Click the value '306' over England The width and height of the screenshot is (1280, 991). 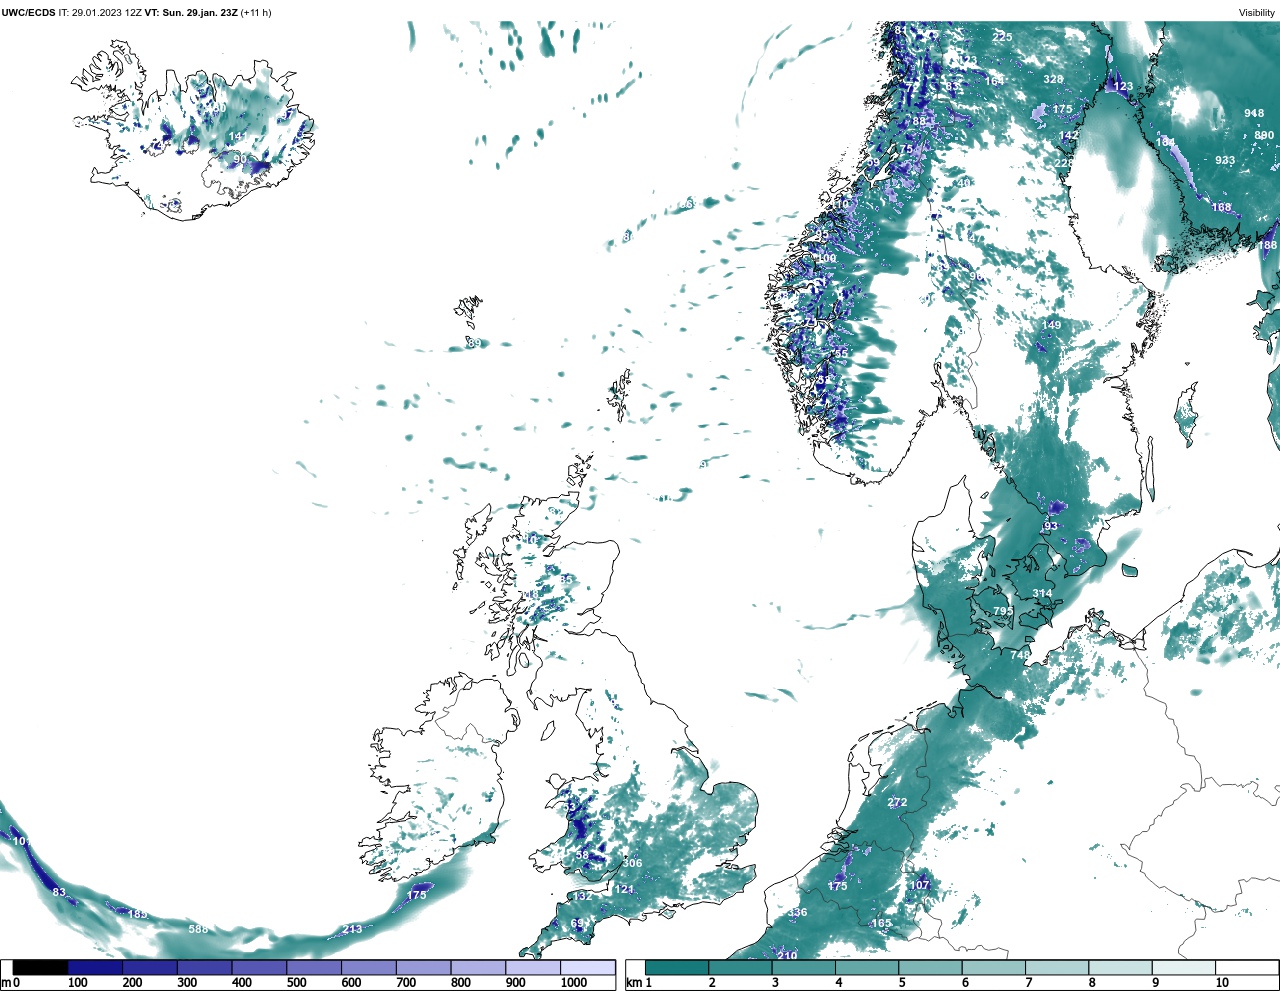632,863
